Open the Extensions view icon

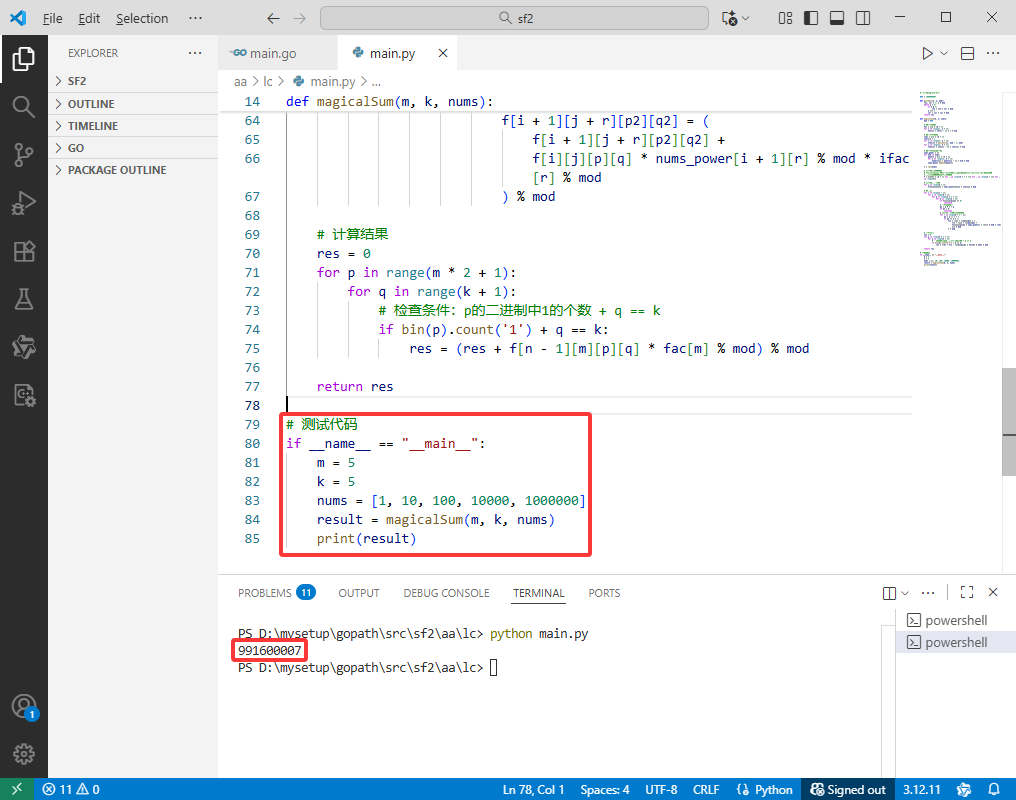coord(24,251)
